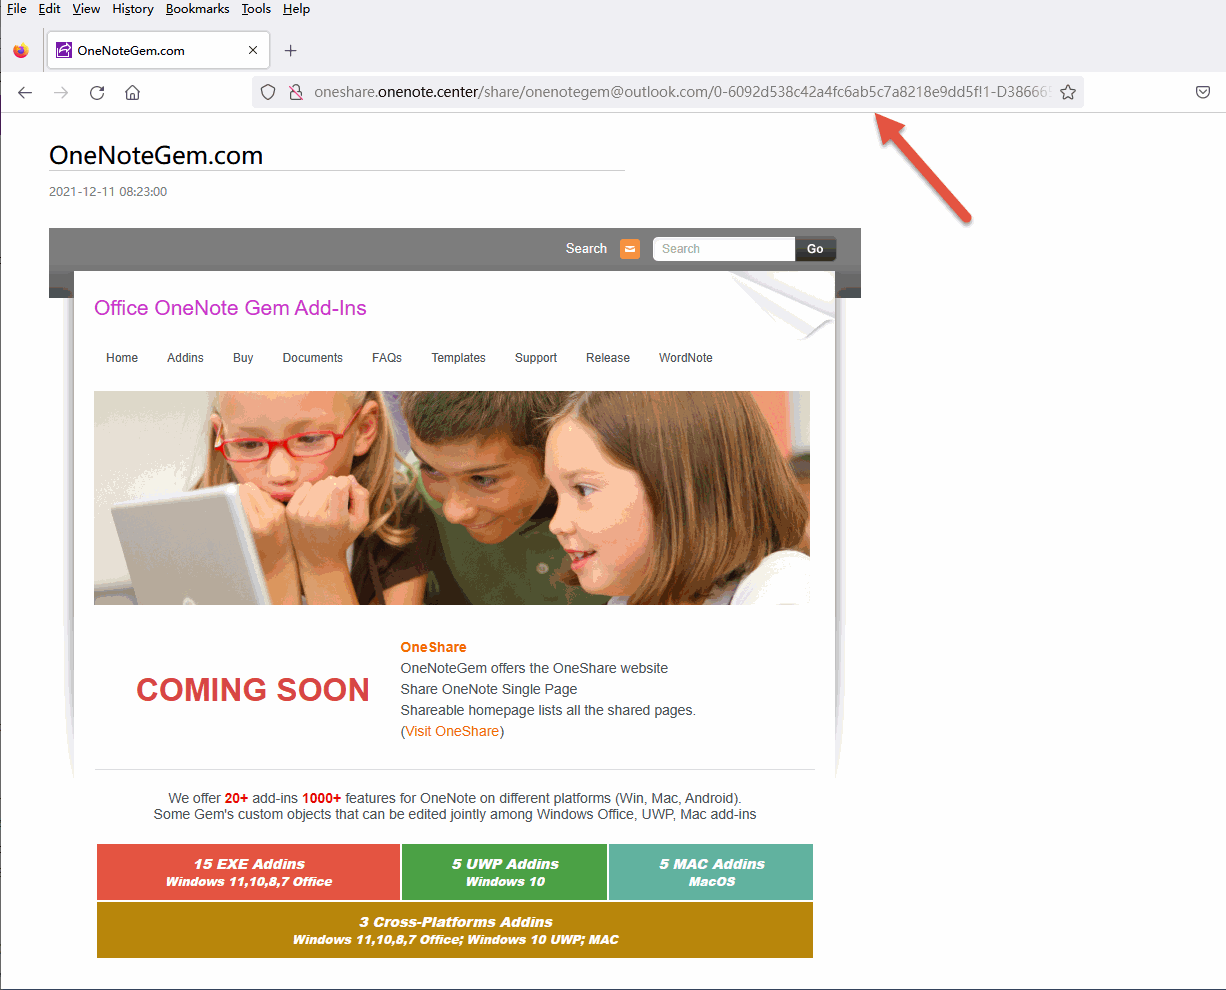Click 'Share OneNote Single Page' text
The width and height of the screenshot is (1226, 990).
pyautogui.click(x=489, y=689)
